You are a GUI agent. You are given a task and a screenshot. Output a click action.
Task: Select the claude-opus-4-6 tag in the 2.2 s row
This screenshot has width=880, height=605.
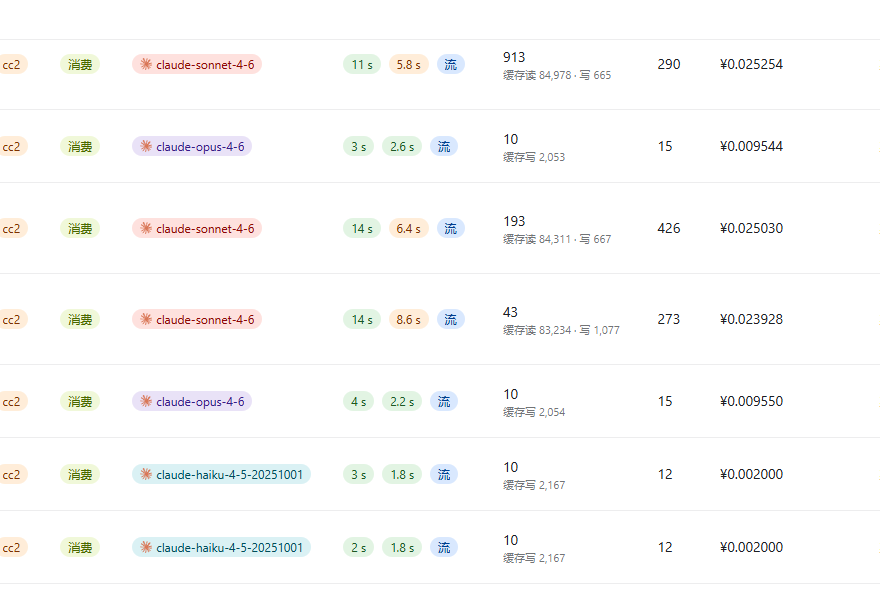[192, 401]
